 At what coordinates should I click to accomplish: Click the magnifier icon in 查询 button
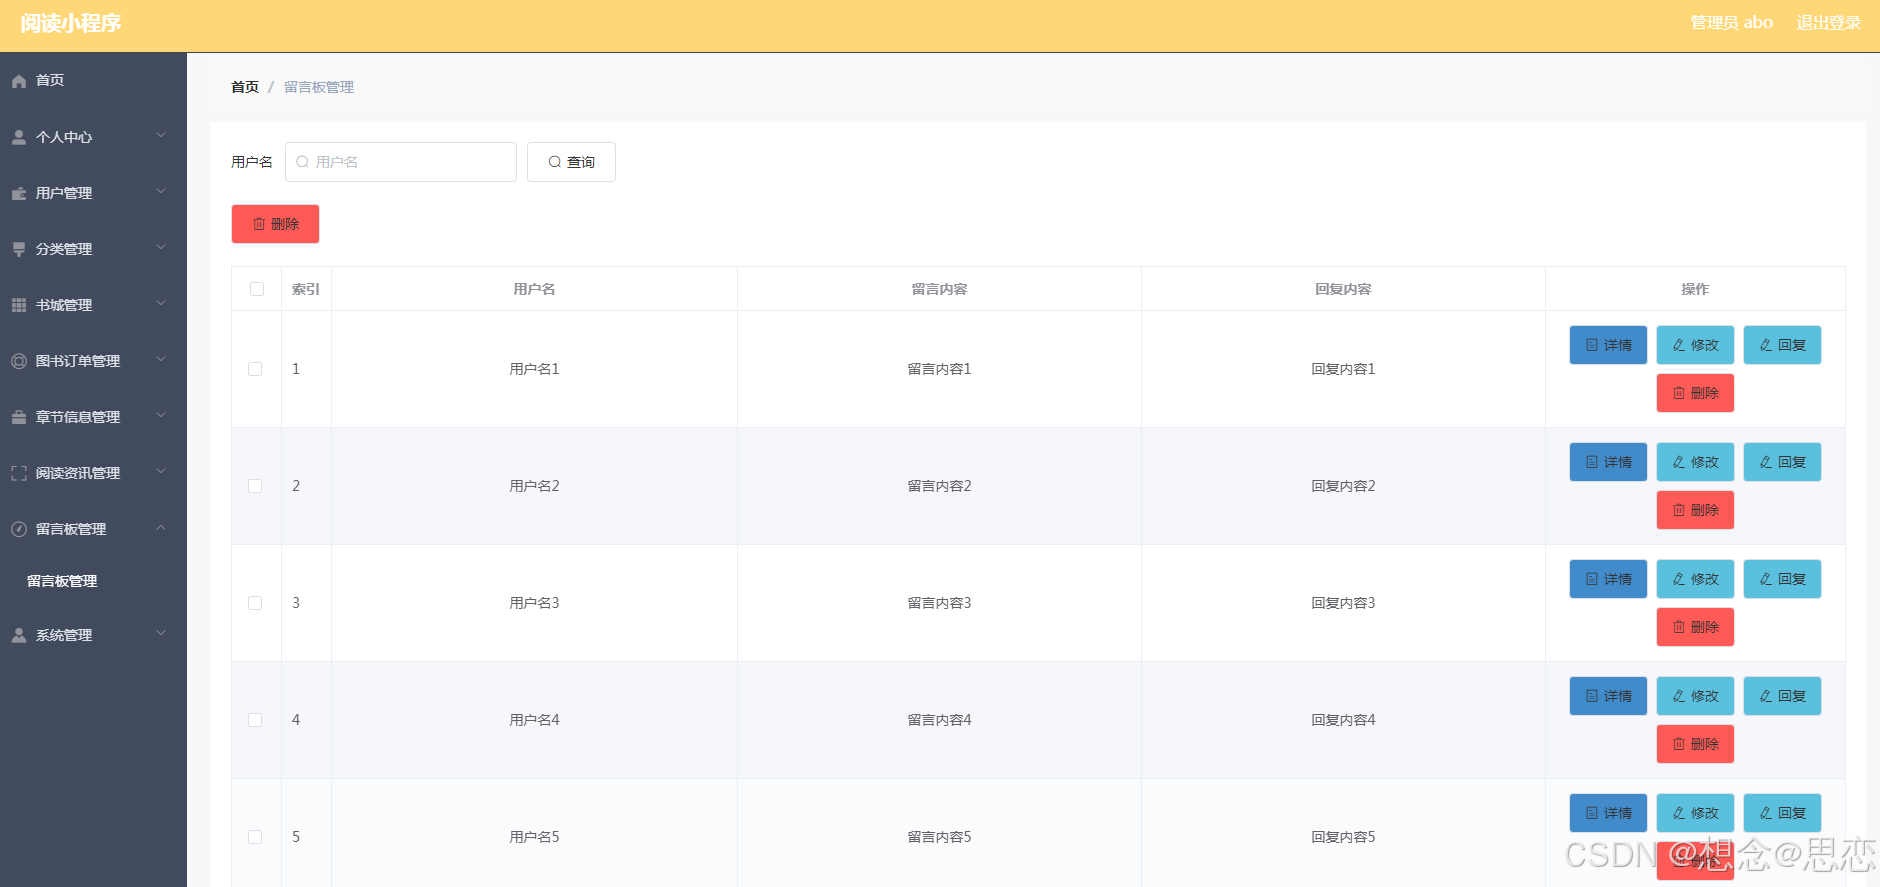[x=554, y=162]
